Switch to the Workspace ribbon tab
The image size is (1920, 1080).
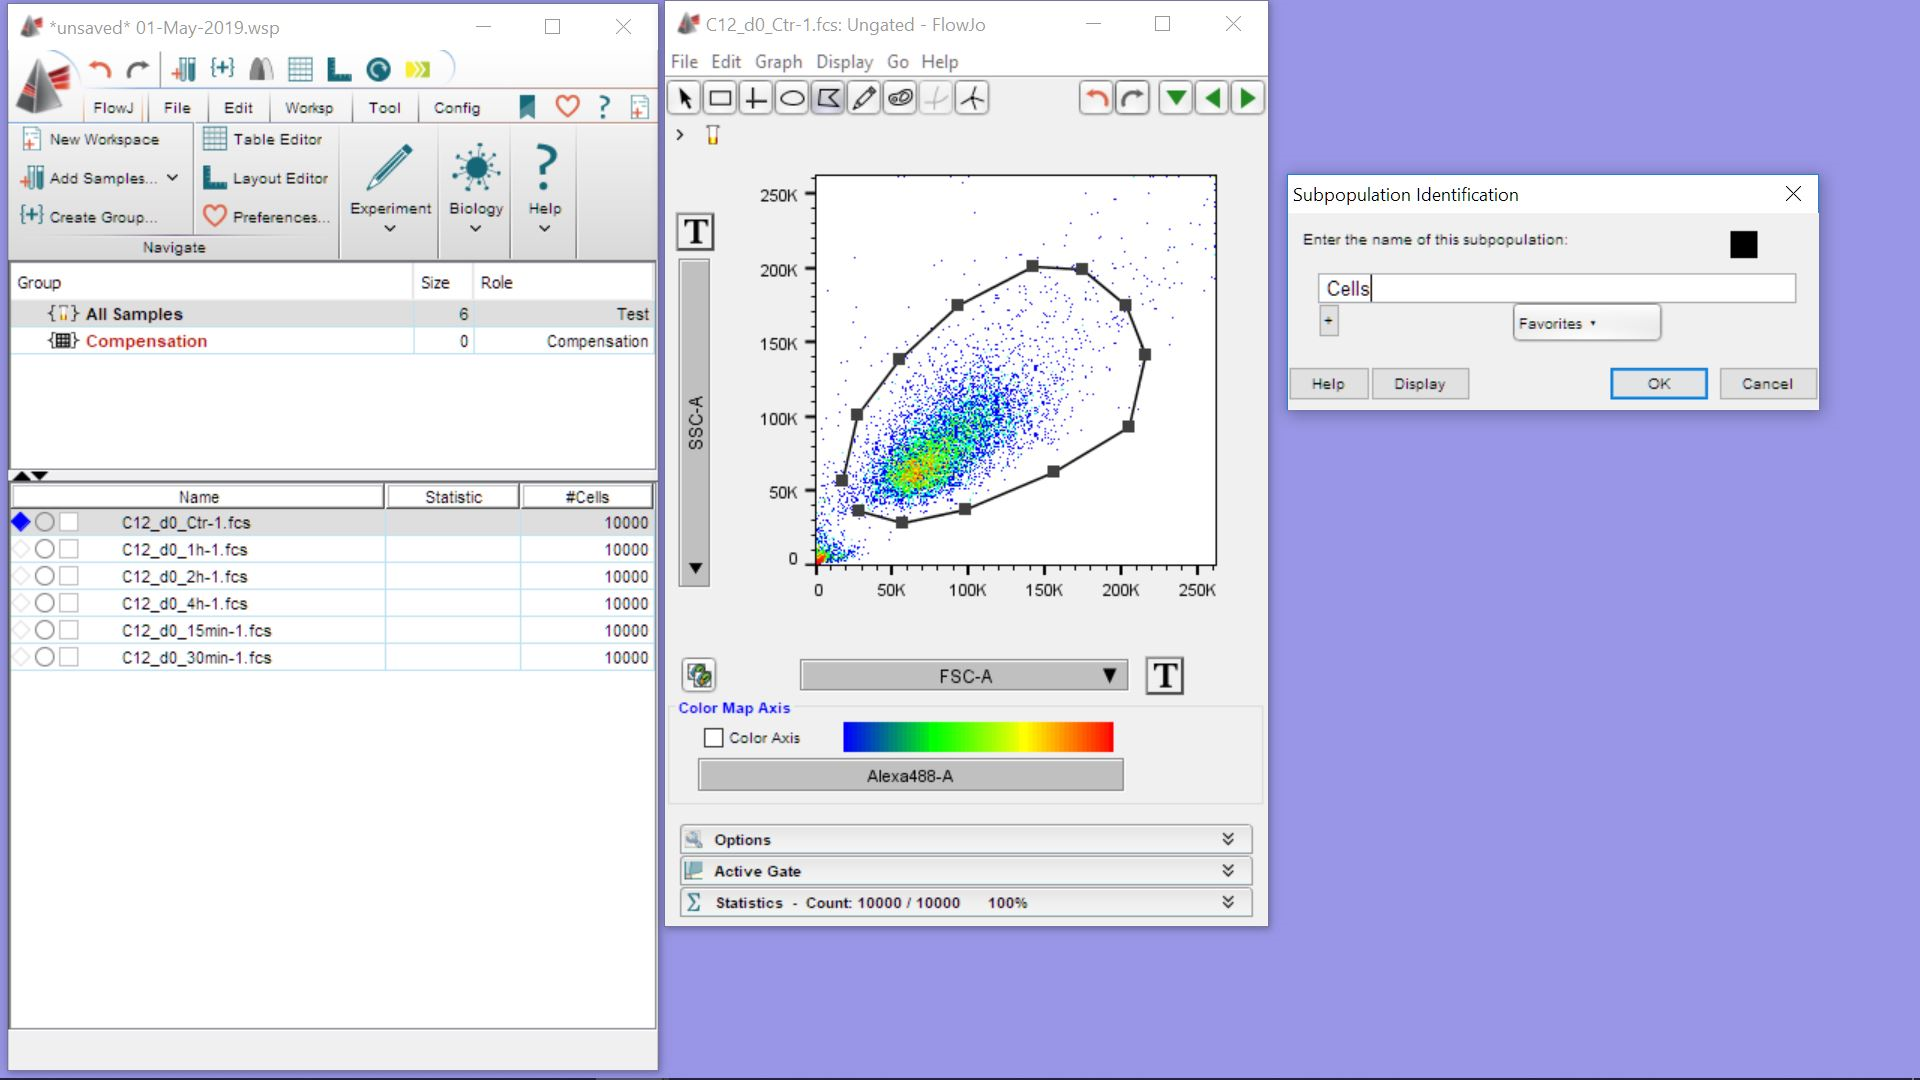coord(308,108)
